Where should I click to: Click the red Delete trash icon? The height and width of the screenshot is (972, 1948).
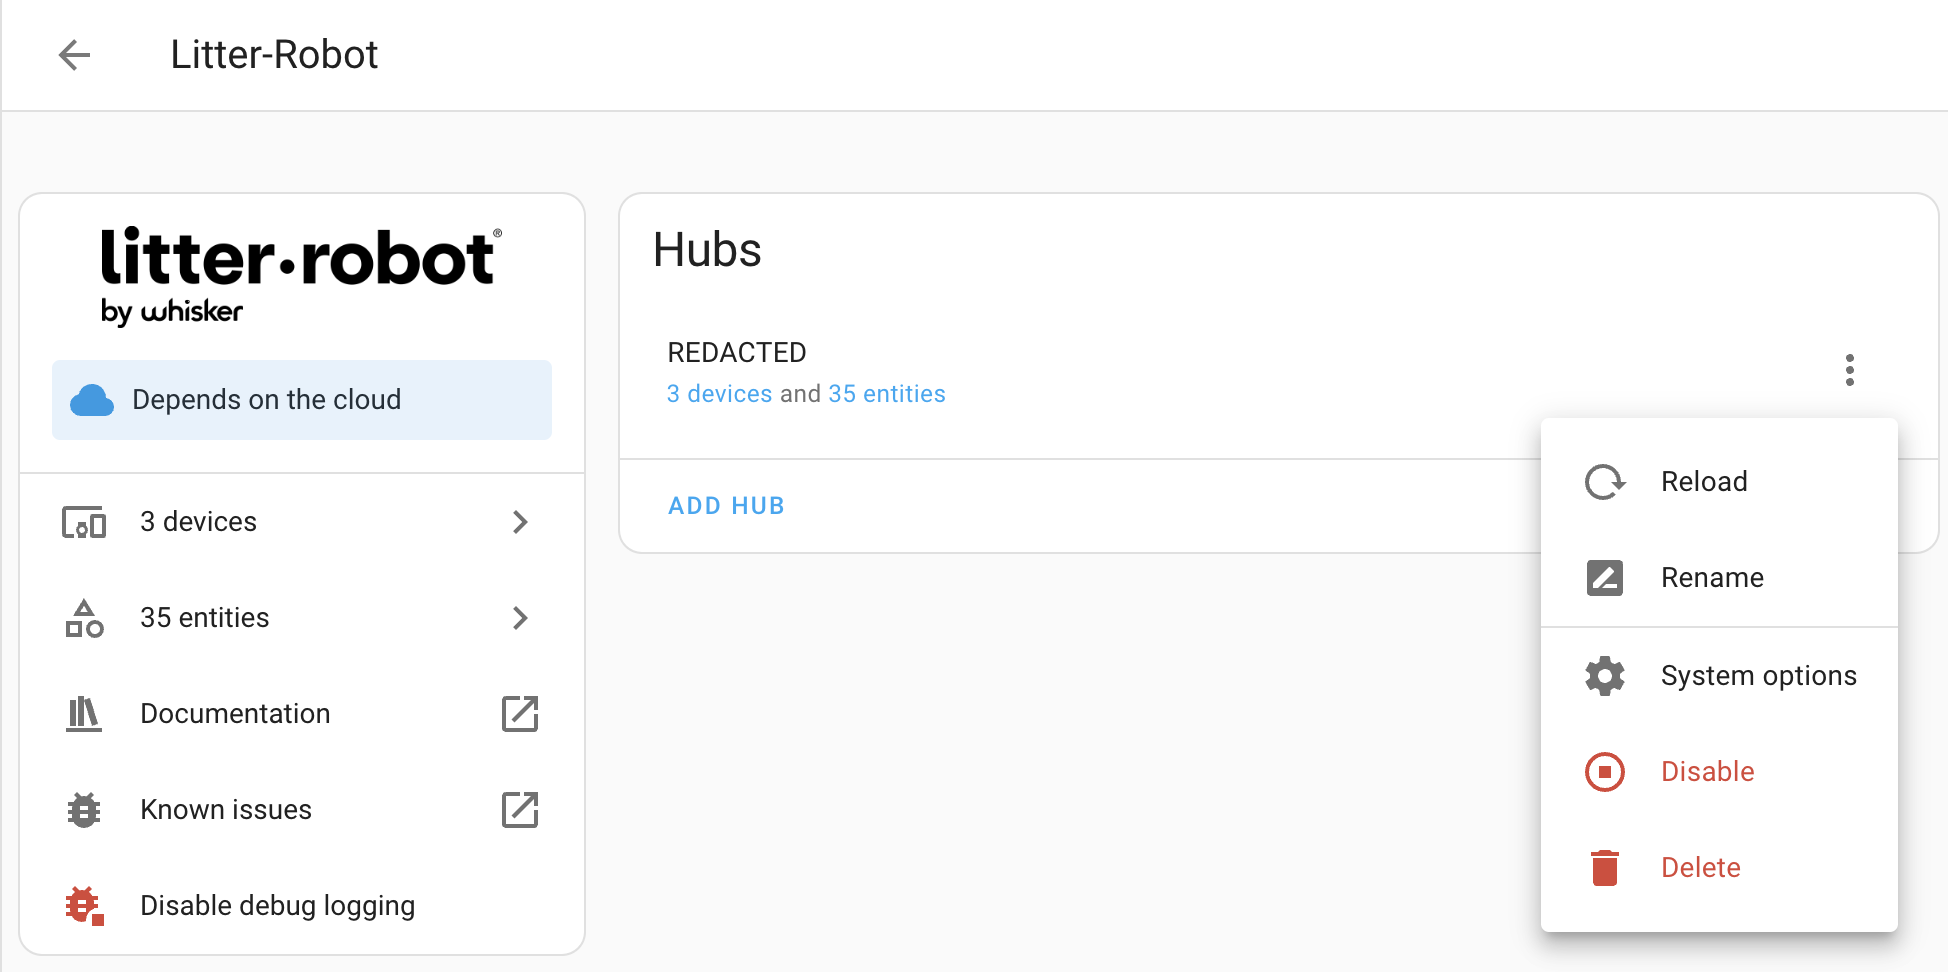click(1605, 868)
